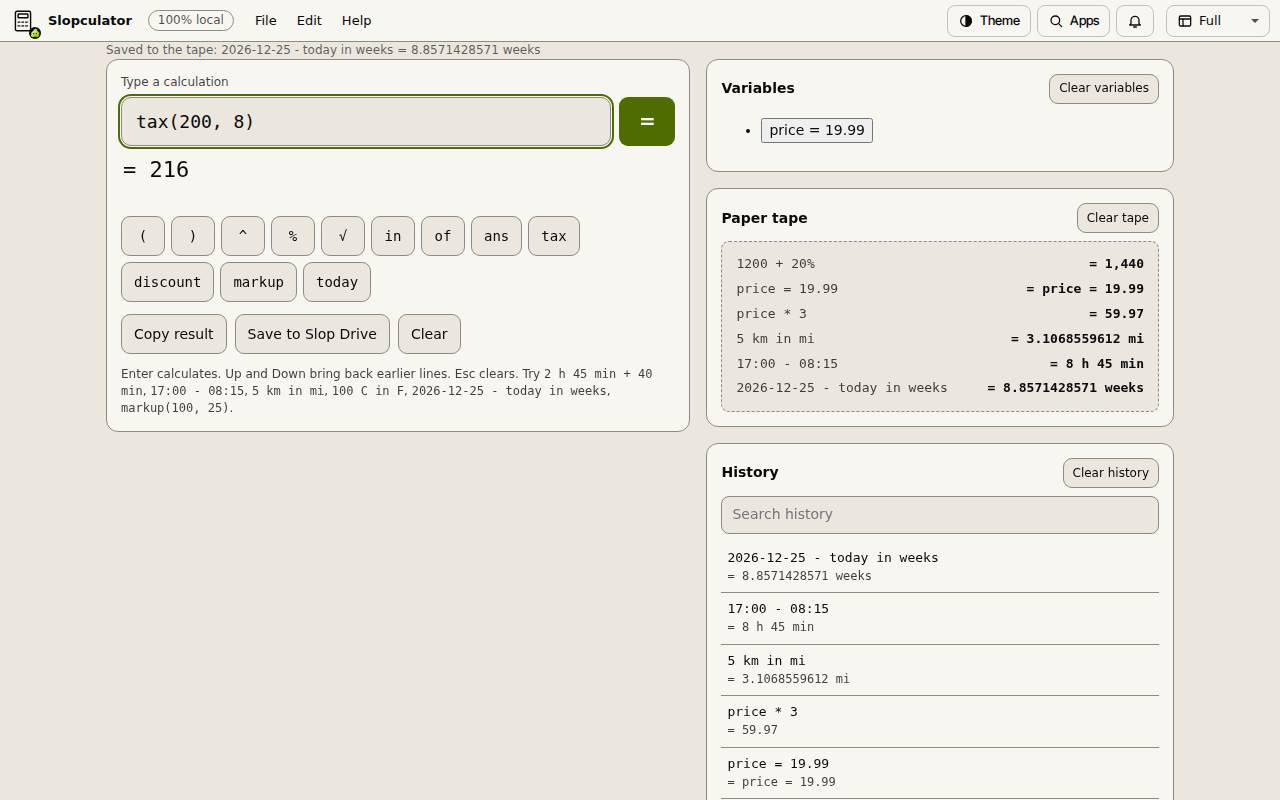Screen dimensions: 1280x800
Task: Select history entry price = 19.99
Action: [940, 772]
